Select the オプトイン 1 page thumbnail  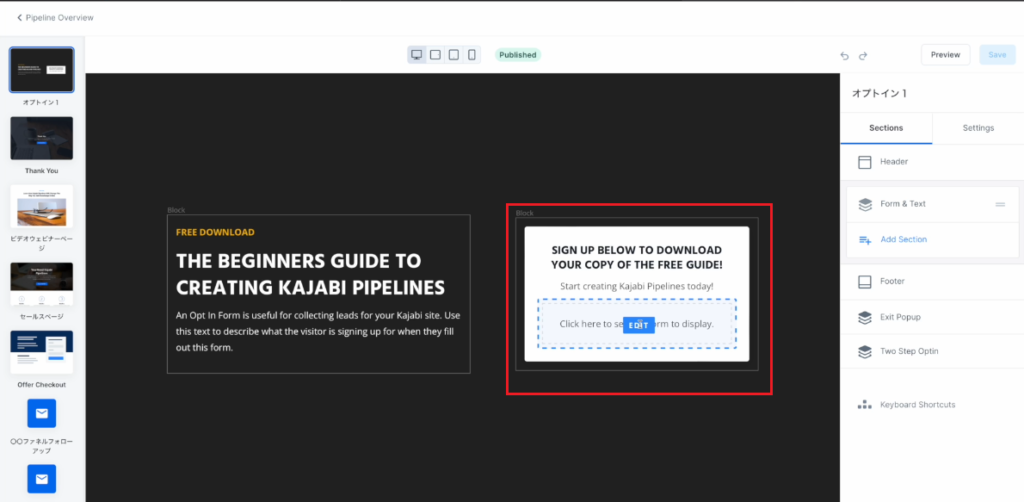coord(42,70)
